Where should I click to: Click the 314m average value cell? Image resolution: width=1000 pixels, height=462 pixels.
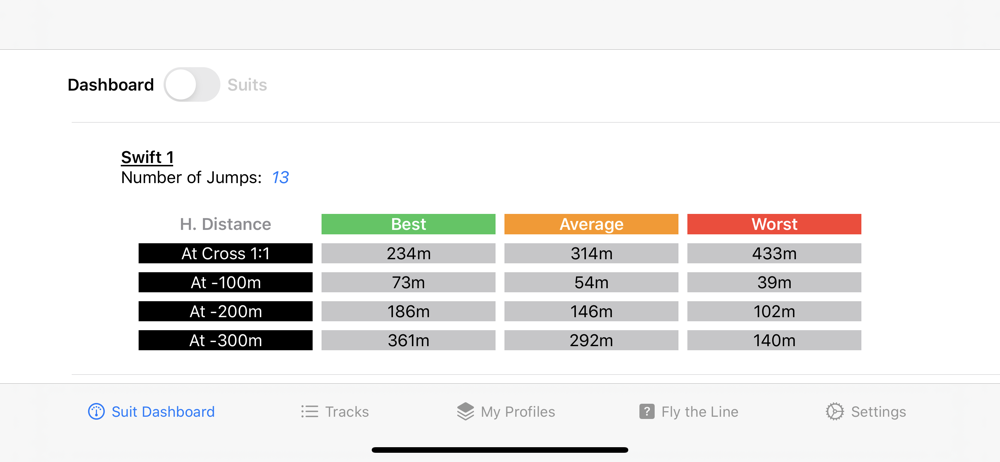tap(591, 253)
